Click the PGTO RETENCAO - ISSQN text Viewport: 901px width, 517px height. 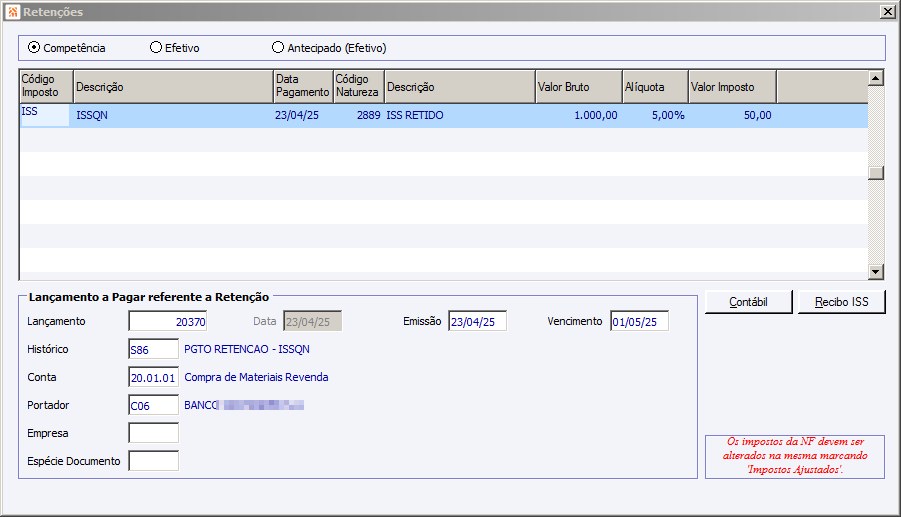[x=247, y=349]
